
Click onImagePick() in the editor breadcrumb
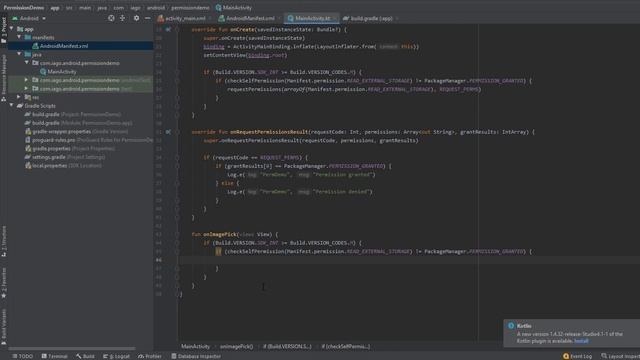pos(236,347)
